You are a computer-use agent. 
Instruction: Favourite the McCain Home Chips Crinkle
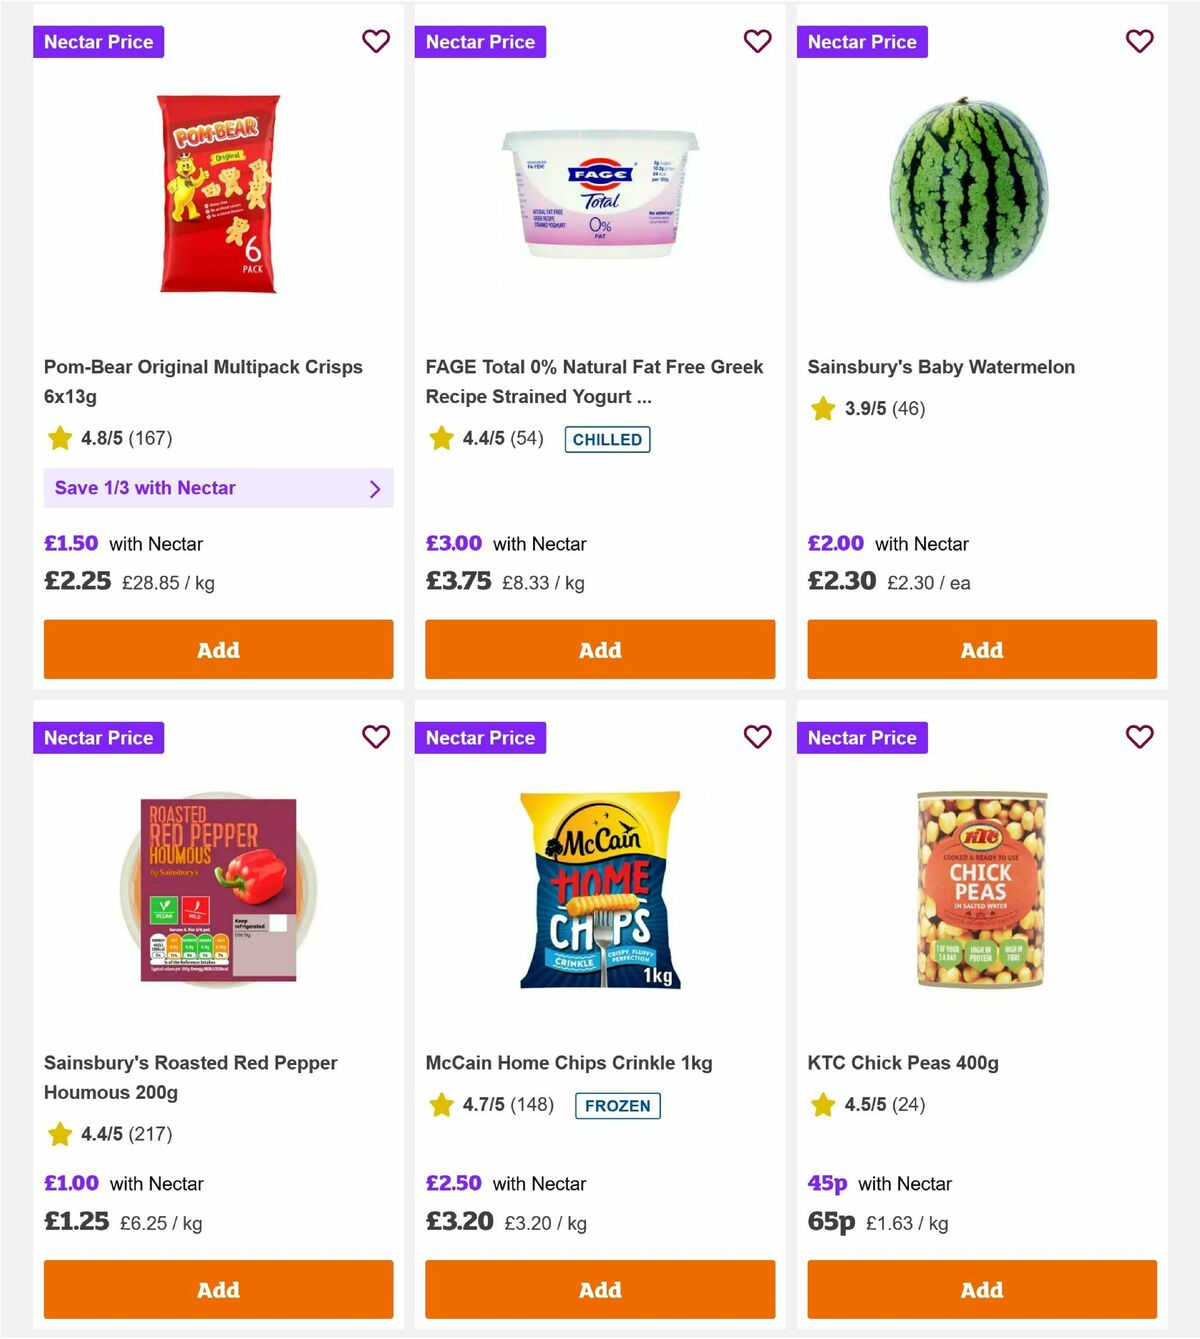758,737
